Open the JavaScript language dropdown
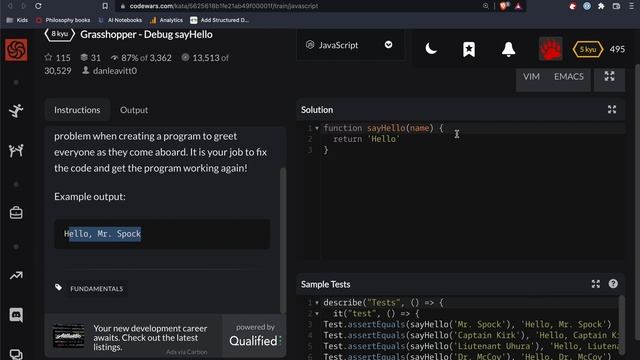 click(x=351, y=45)
